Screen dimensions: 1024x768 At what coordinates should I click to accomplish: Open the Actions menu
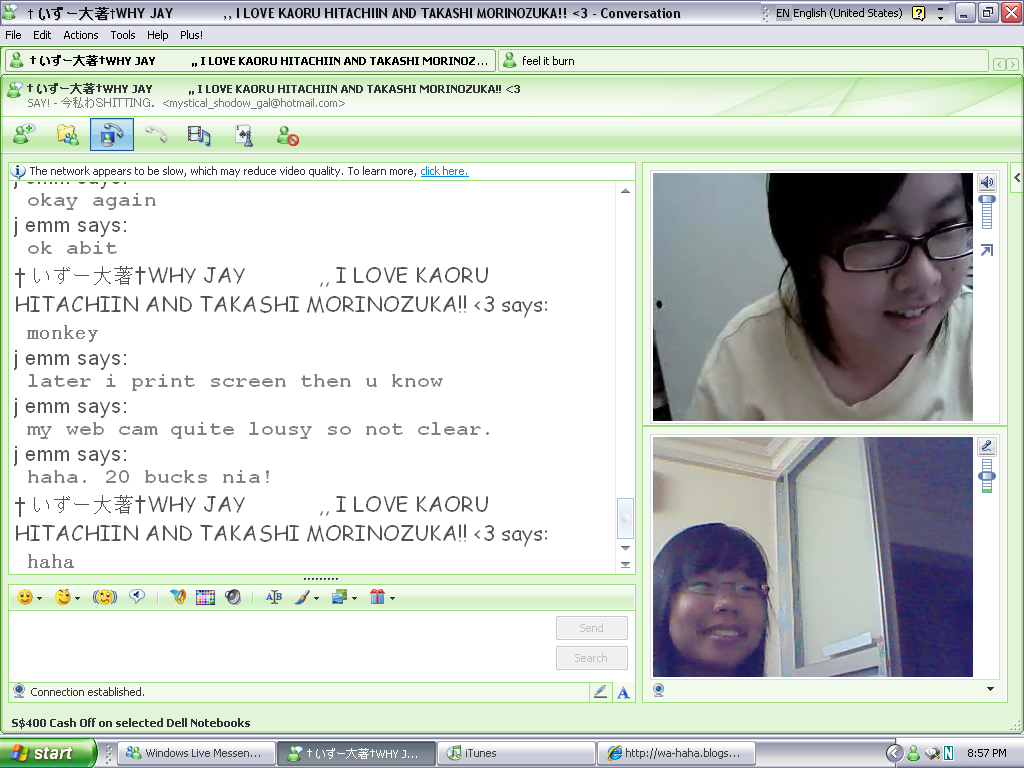[80, 35]
